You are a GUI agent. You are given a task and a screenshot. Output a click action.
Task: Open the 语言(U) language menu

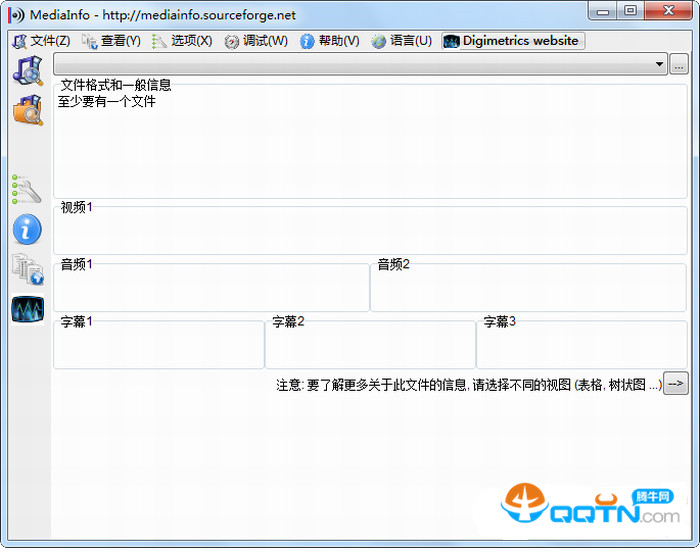pos(401,41)
